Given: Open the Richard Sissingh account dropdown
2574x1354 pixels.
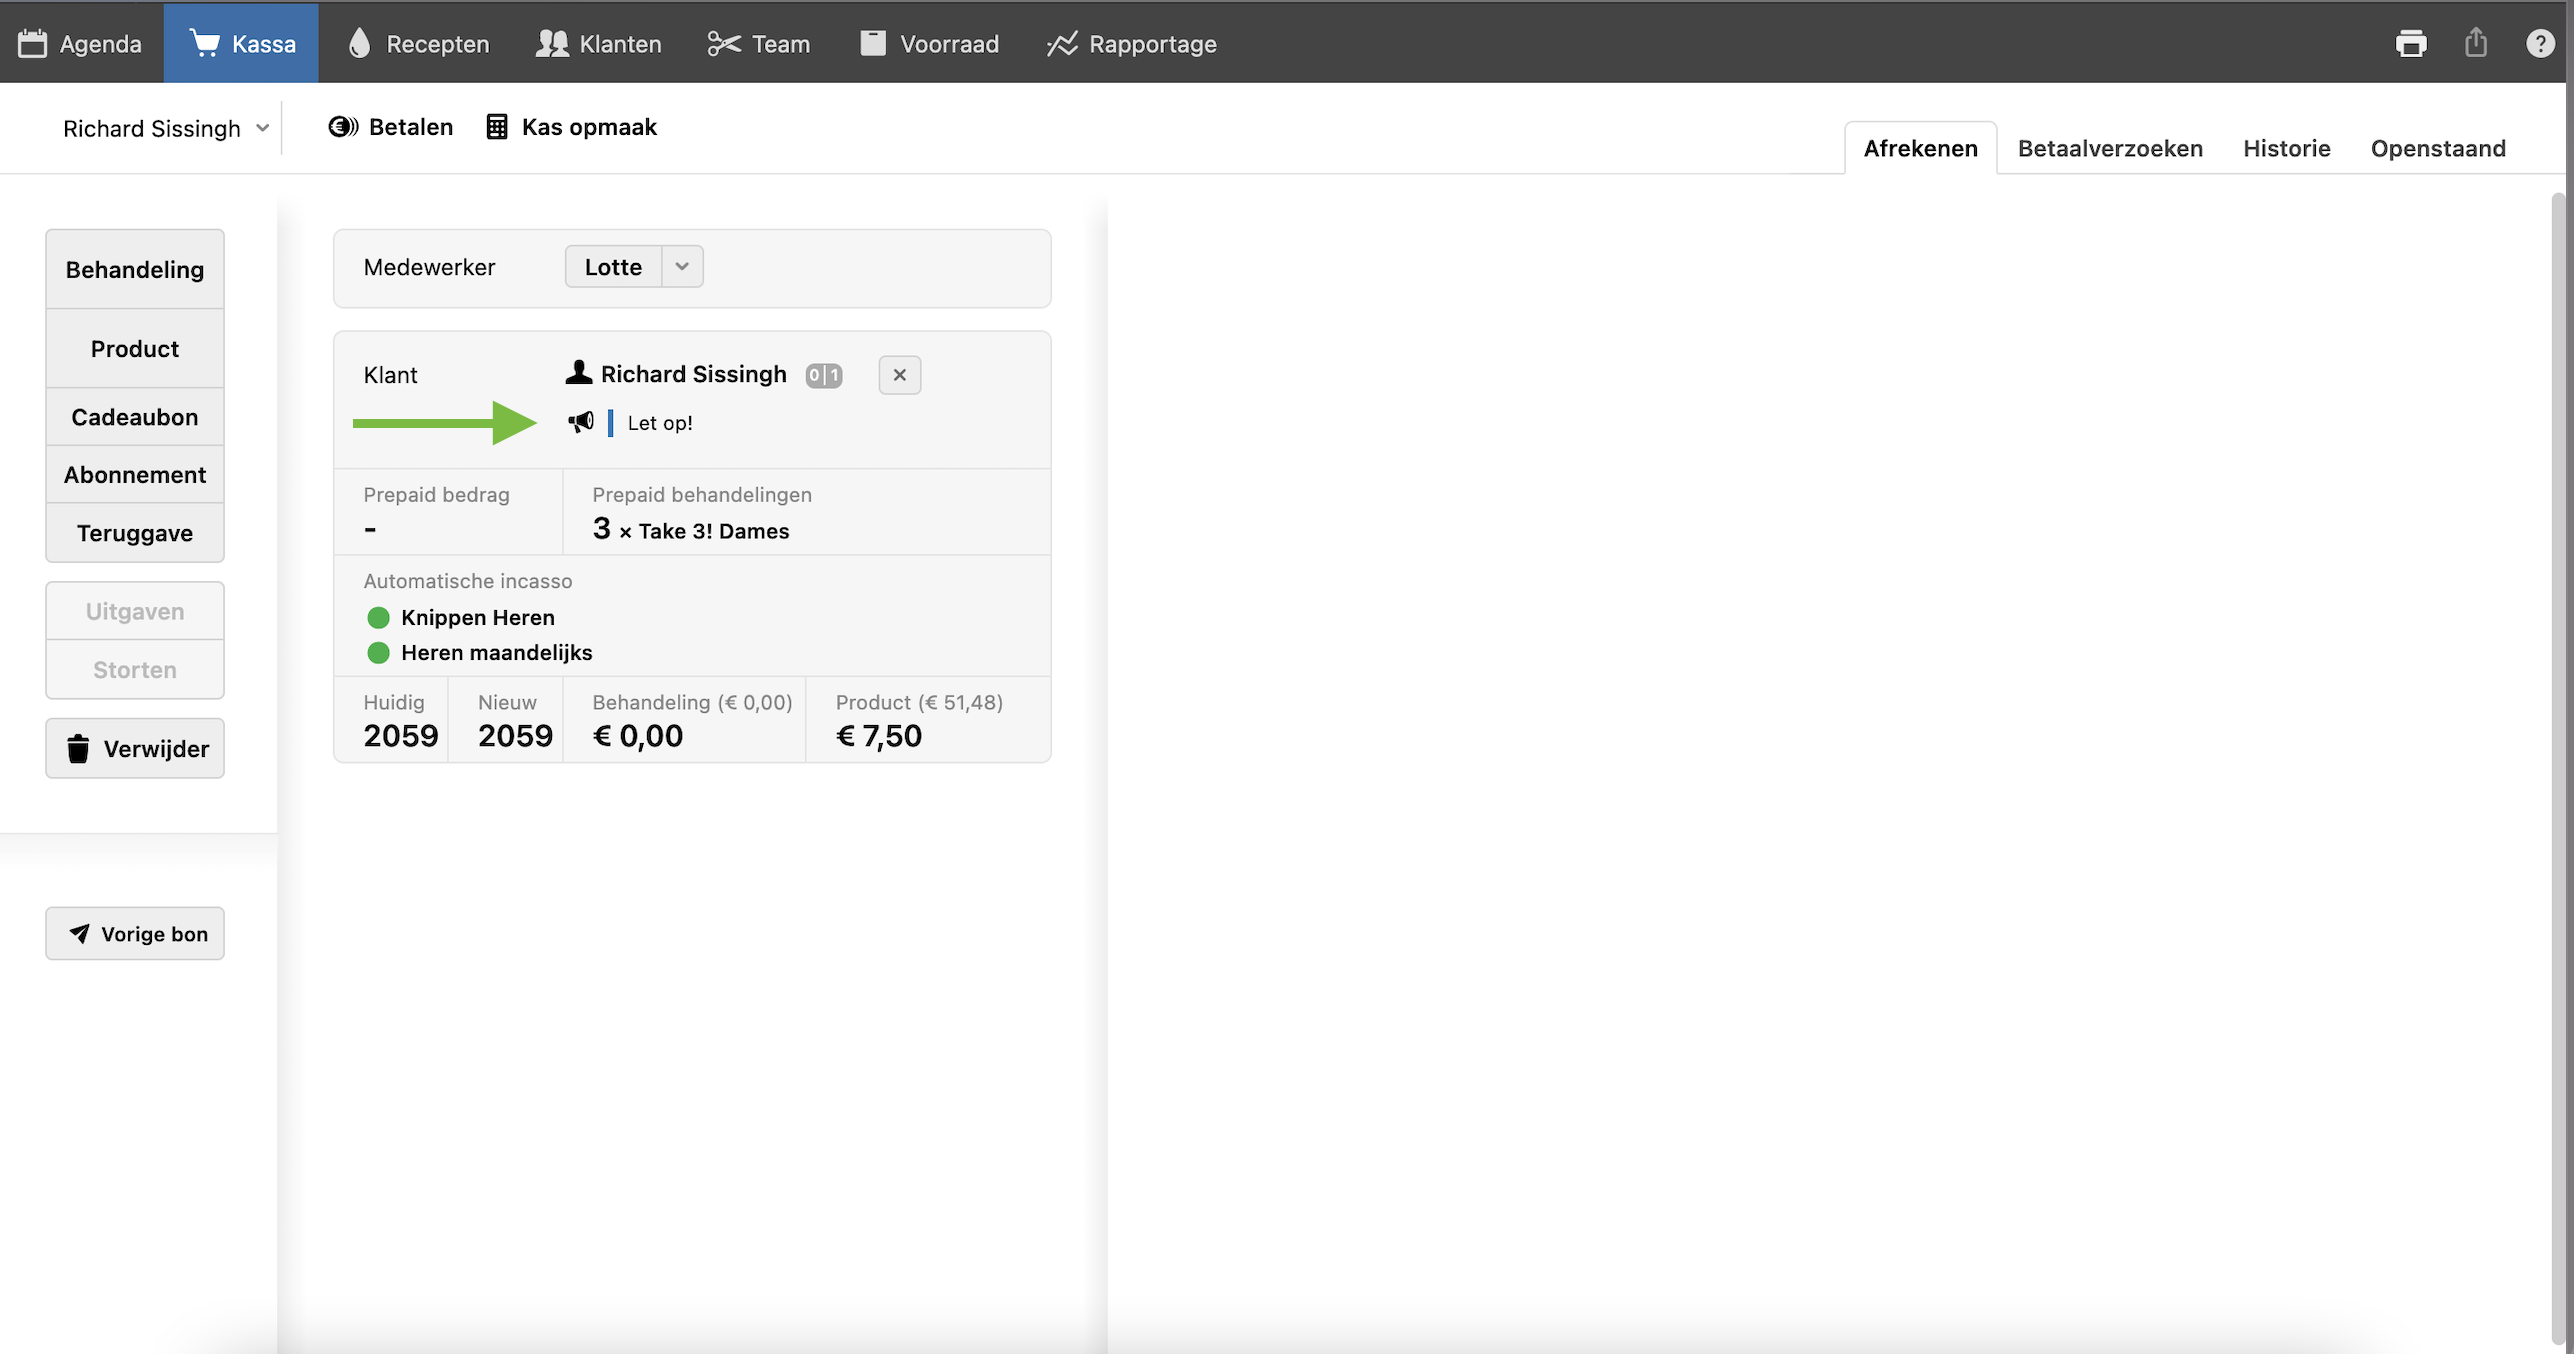Looking at the screenshot, I should 165,128.
